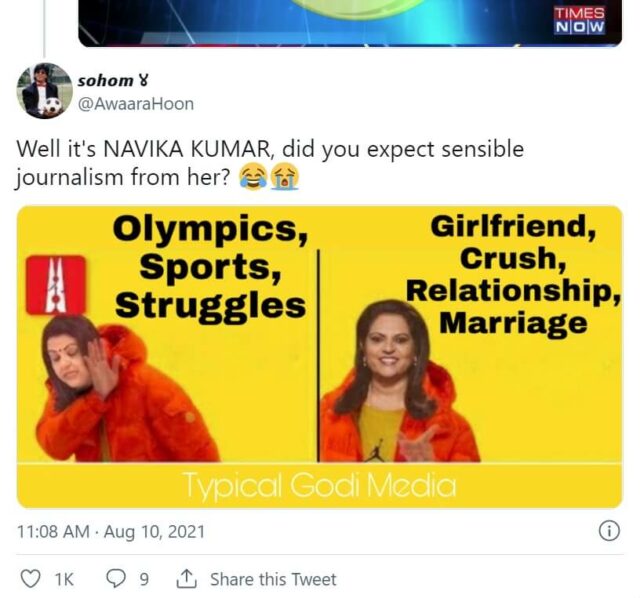Click the laughing tears emoji in the tweet
This screenshot has height=598, width=640.
(x=253, y=177)
